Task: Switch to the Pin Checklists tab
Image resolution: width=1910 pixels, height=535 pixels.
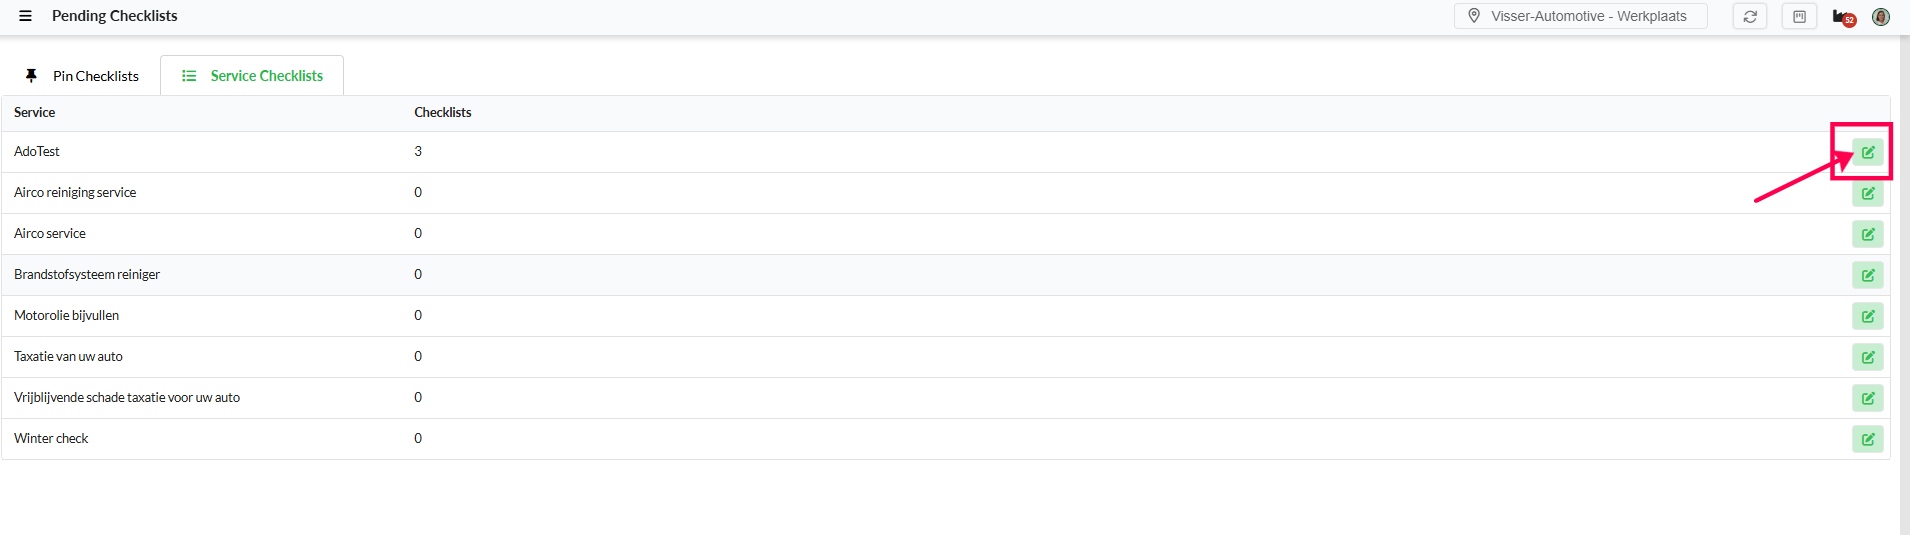Action: coord(82,76)
